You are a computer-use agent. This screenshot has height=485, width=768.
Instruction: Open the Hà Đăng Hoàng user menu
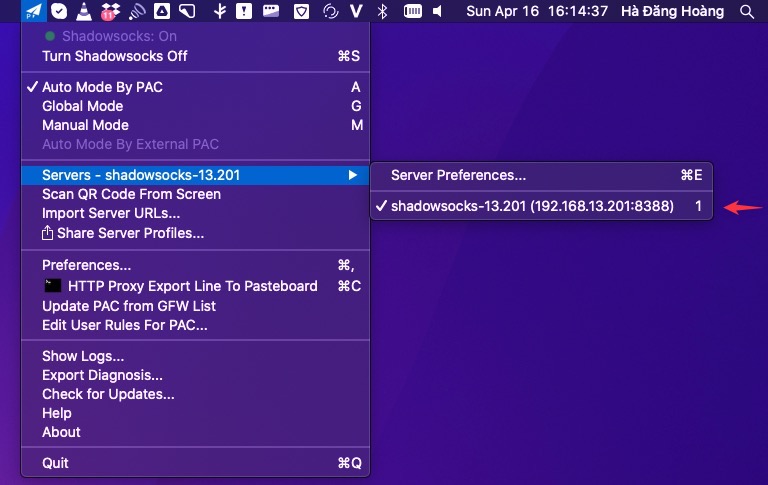click(672, 11)
